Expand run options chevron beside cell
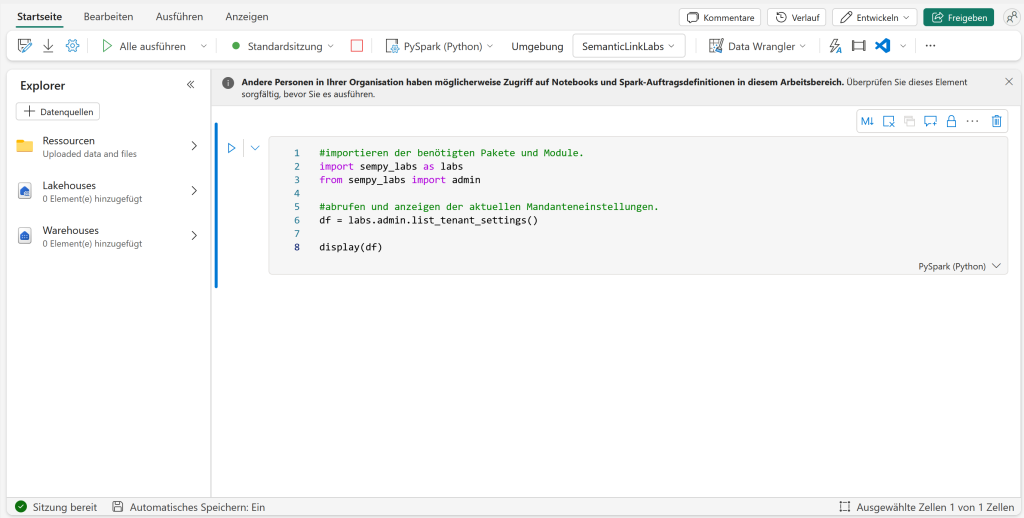Image resolution: width=1024 pixels, height=518 pixels. (x=255, y=148)
